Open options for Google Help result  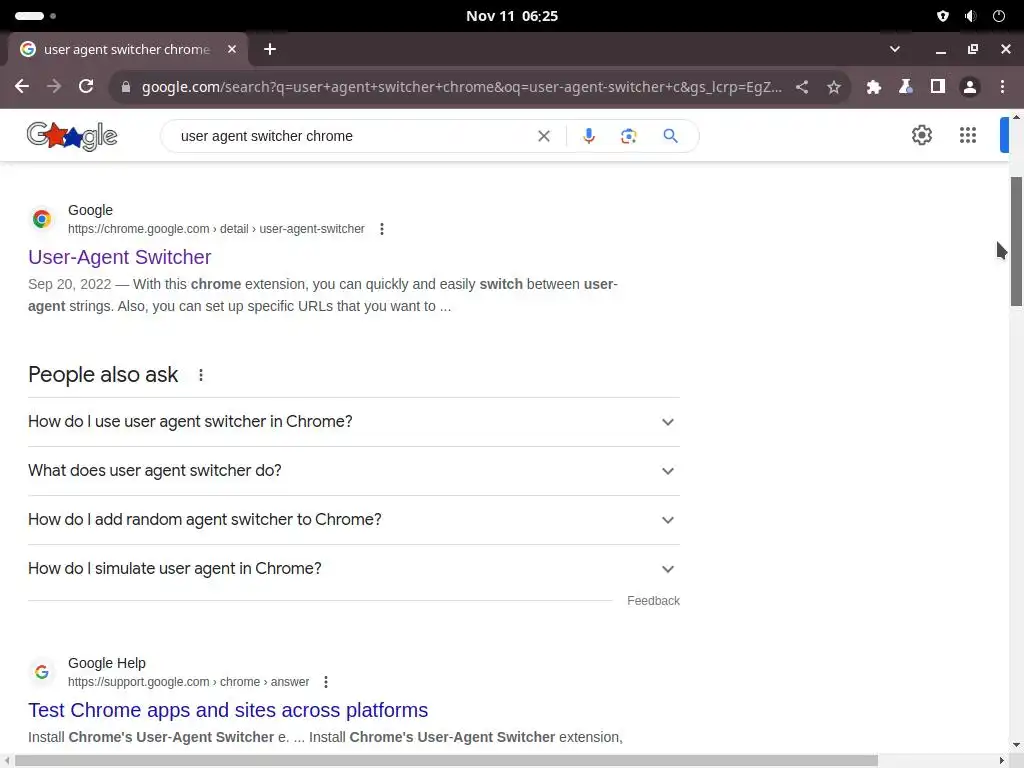[x=326, y=682]
